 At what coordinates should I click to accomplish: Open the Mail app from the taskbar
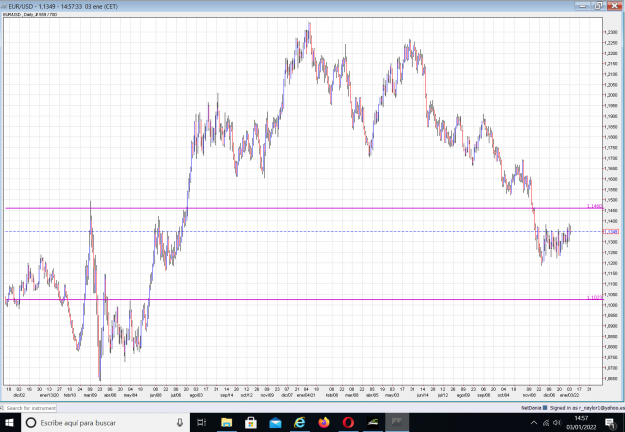click(275, 423)
